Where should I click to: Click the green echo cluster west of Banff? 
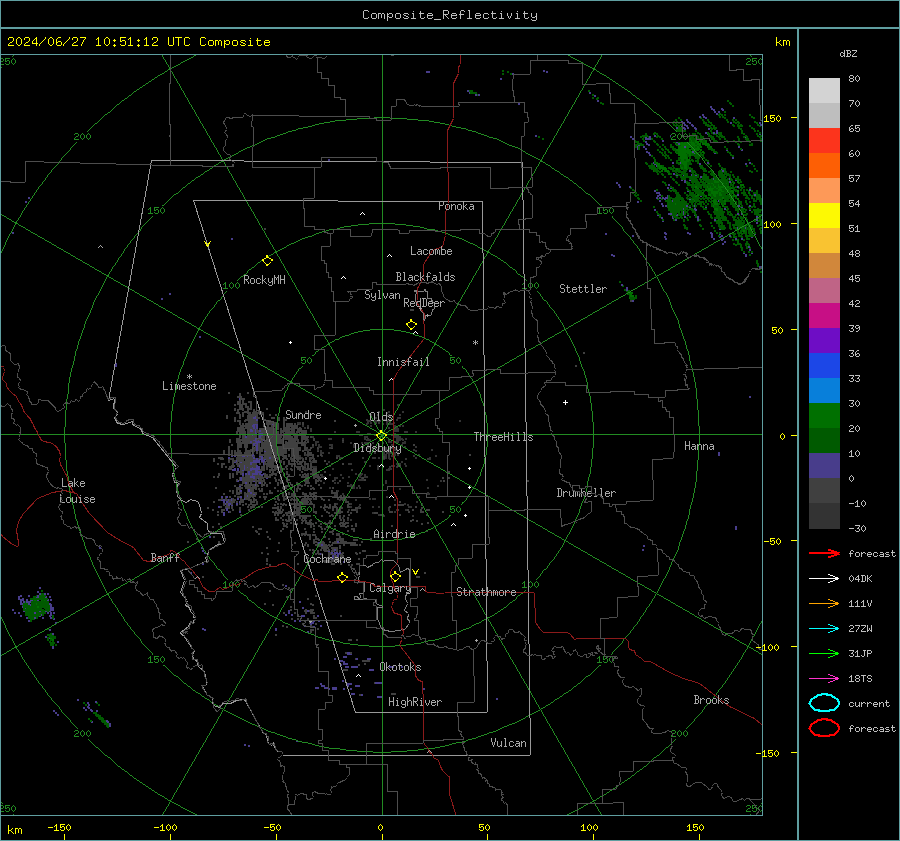click(36, 606)
